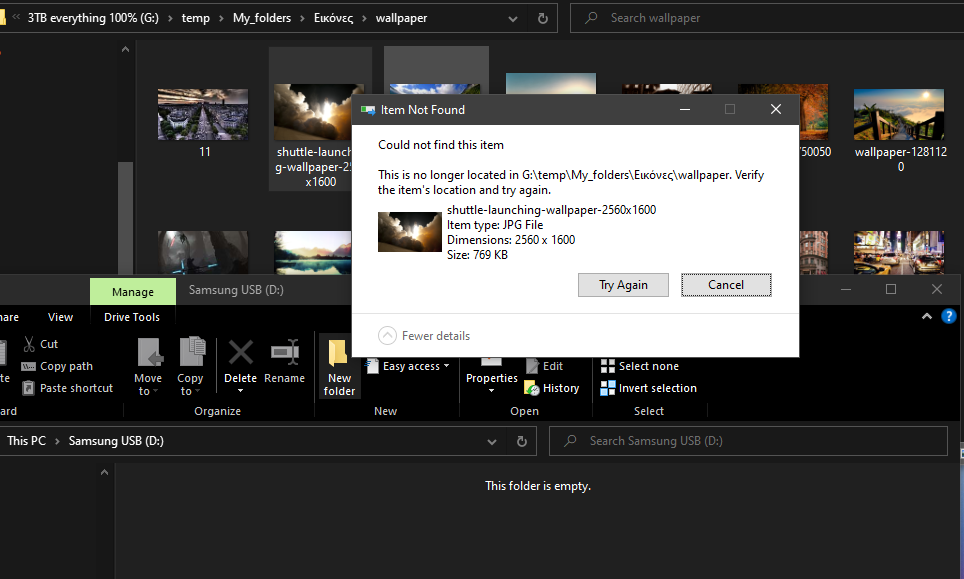
Task: Open the Copy to dropdown
Action: 190,367
